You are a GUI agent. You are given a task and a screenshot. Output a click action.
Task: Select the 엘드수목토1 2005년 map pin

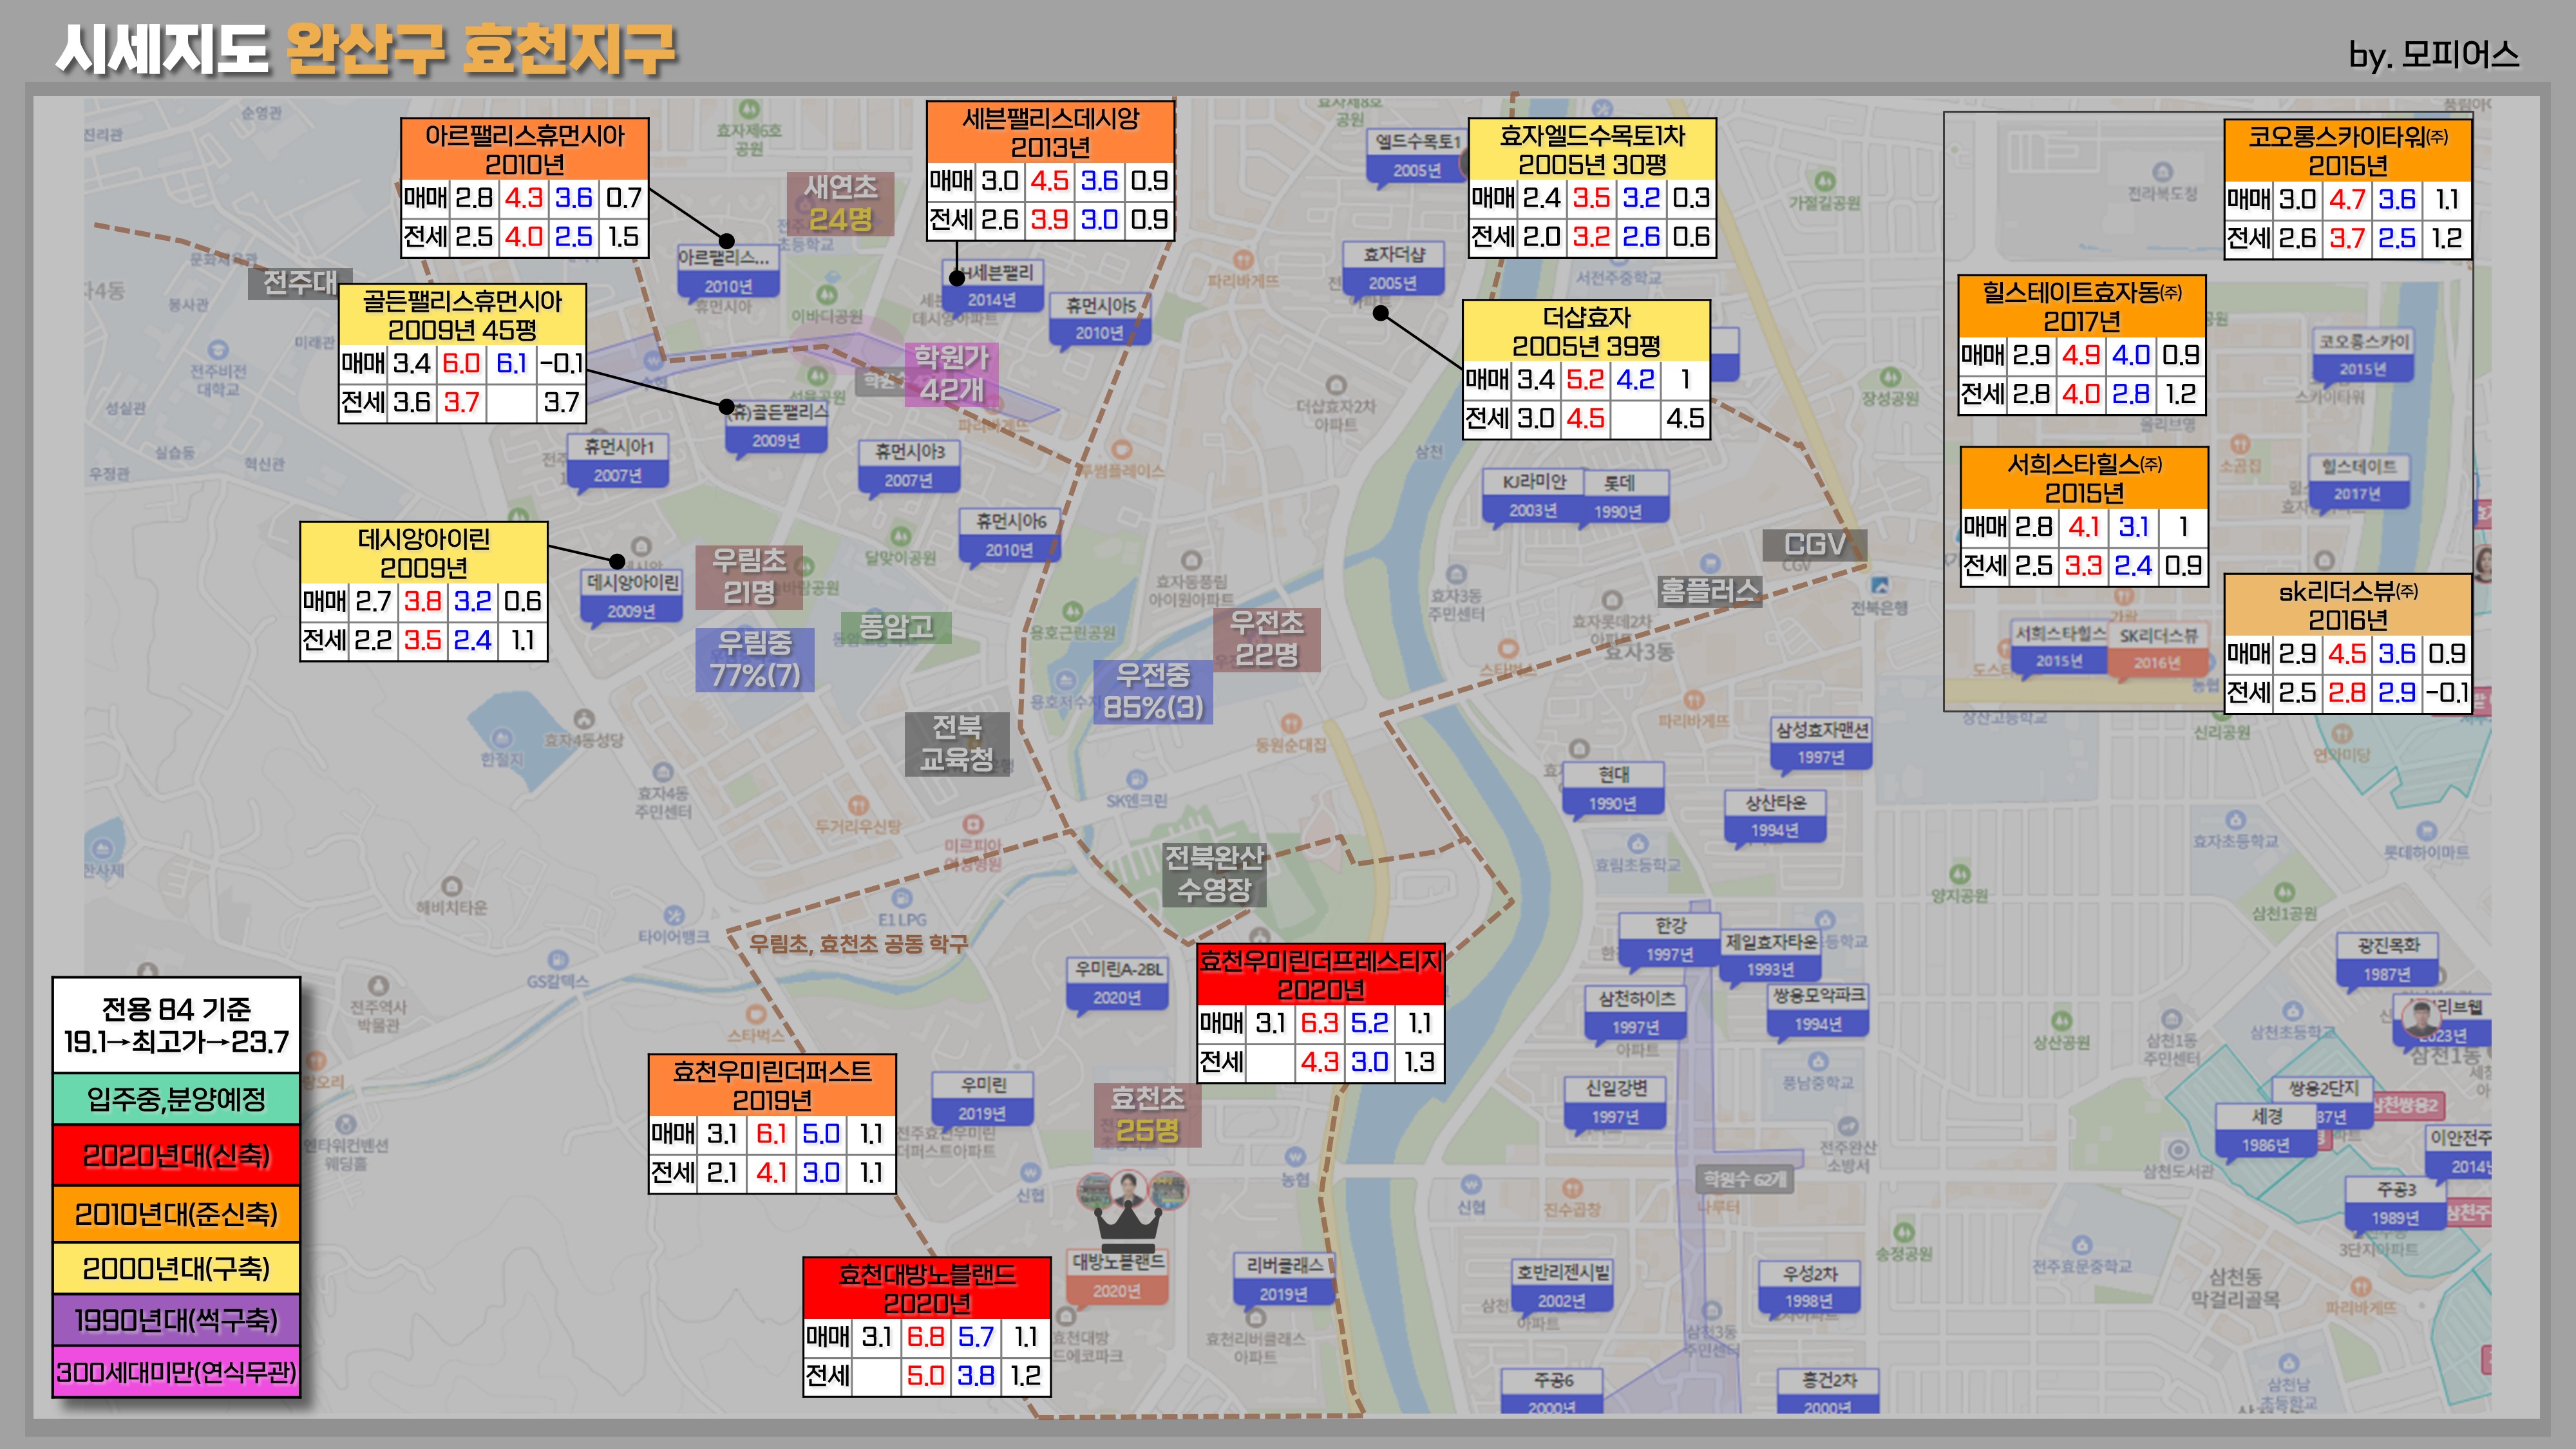point(1416,155)
